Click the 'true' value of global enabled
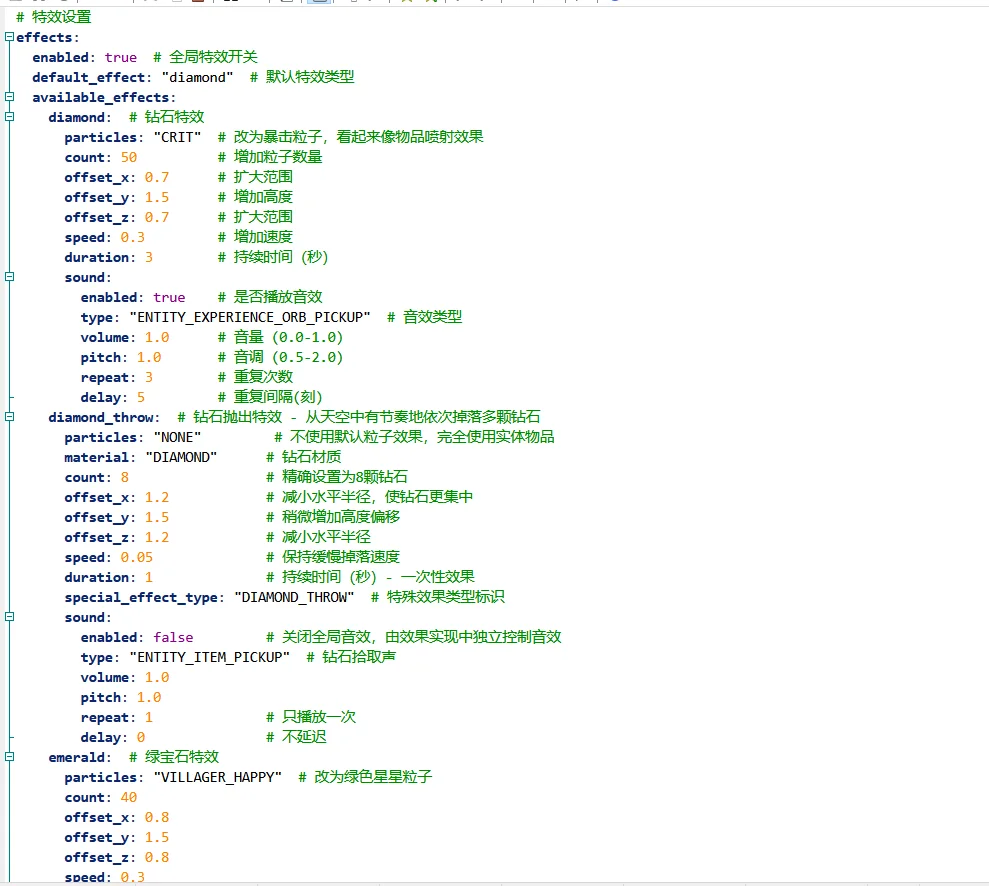Image resolution: width=989 pixels, height=886 pixels. 120,57
